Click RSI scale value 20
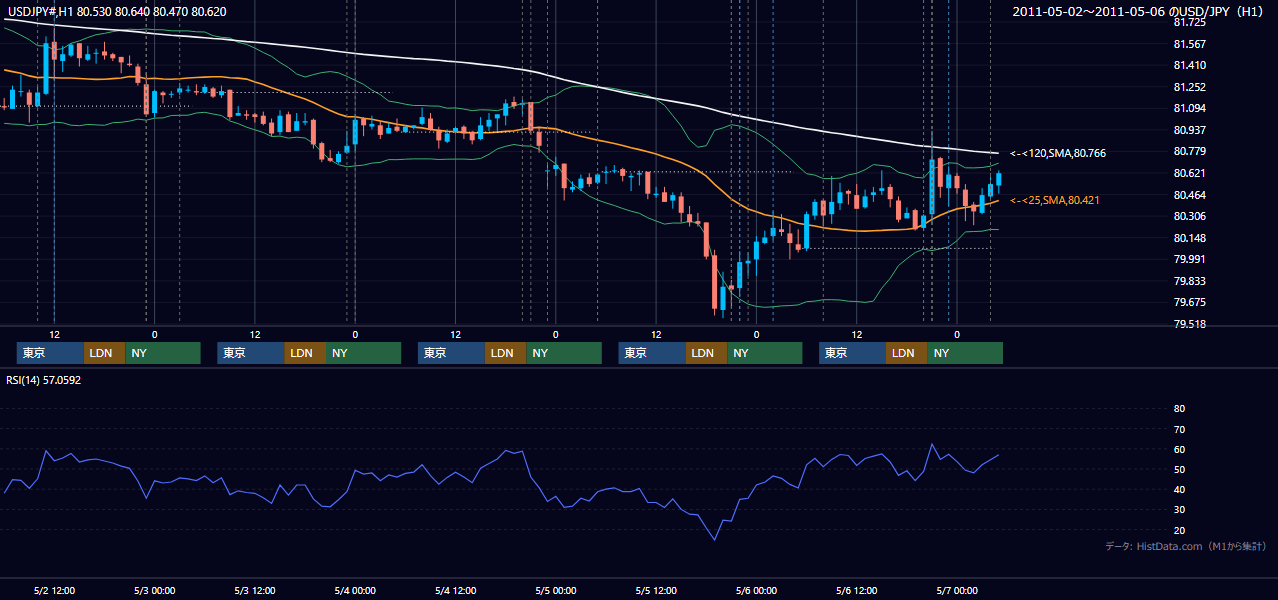Image resolution: width=1278 pixels, height=600 pixels. pyautogui.click(x=1179, y=530)
